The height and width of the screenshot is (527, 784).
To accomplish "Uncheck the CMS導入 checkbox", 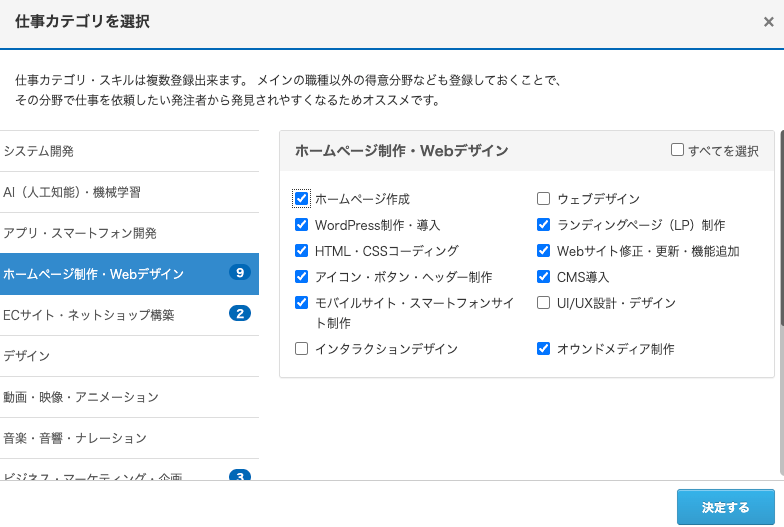I will 544,277.
